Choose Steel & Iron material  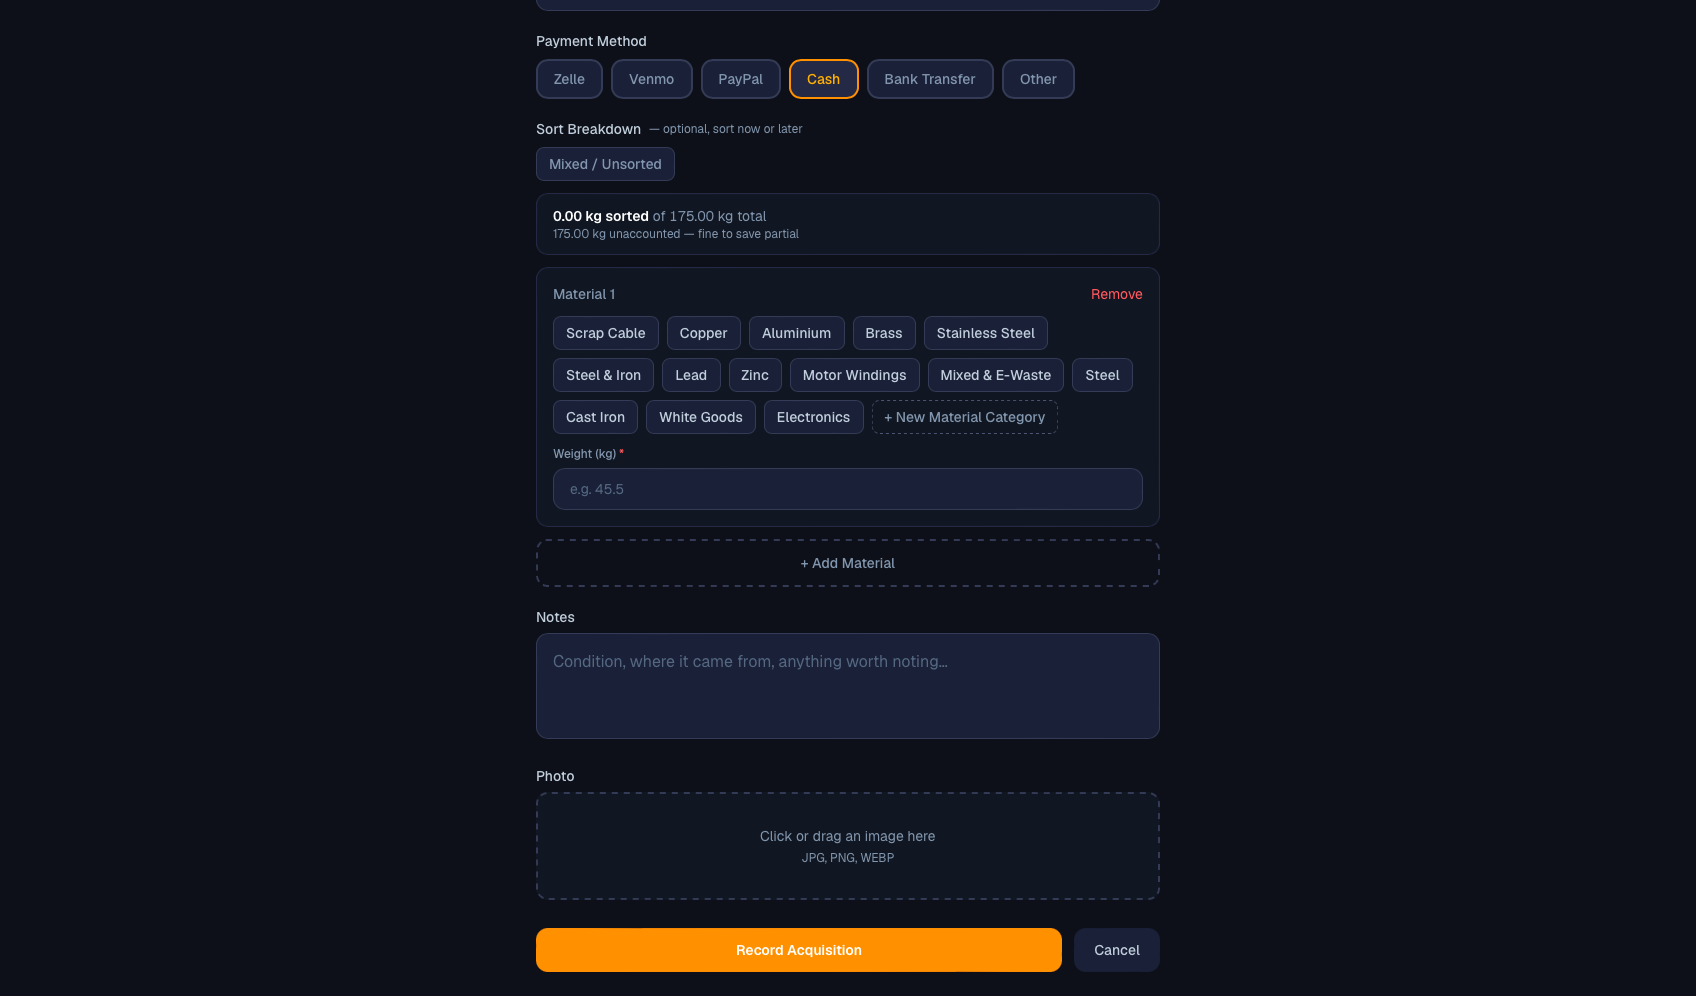(x=603, y=375)
